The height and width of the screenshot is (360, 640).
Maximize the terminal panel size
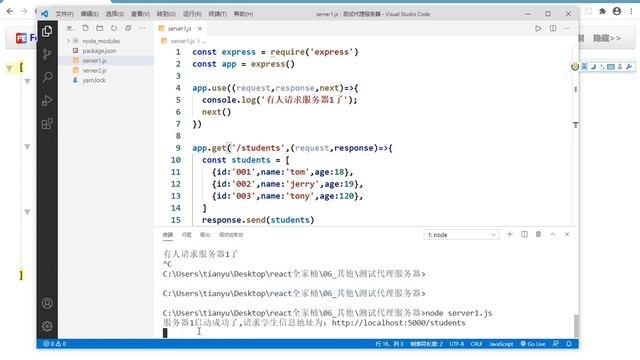[553, 234]
